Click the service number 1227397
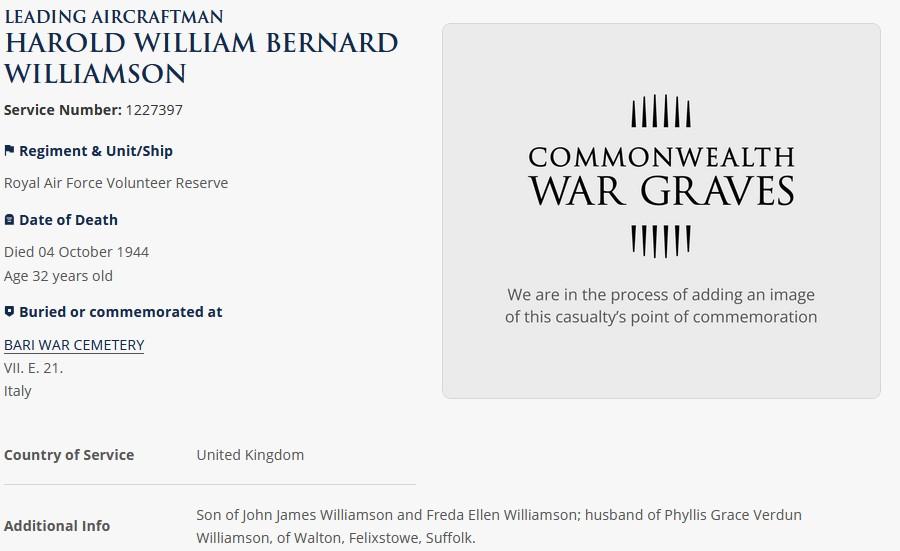 [x=154, y=110]
